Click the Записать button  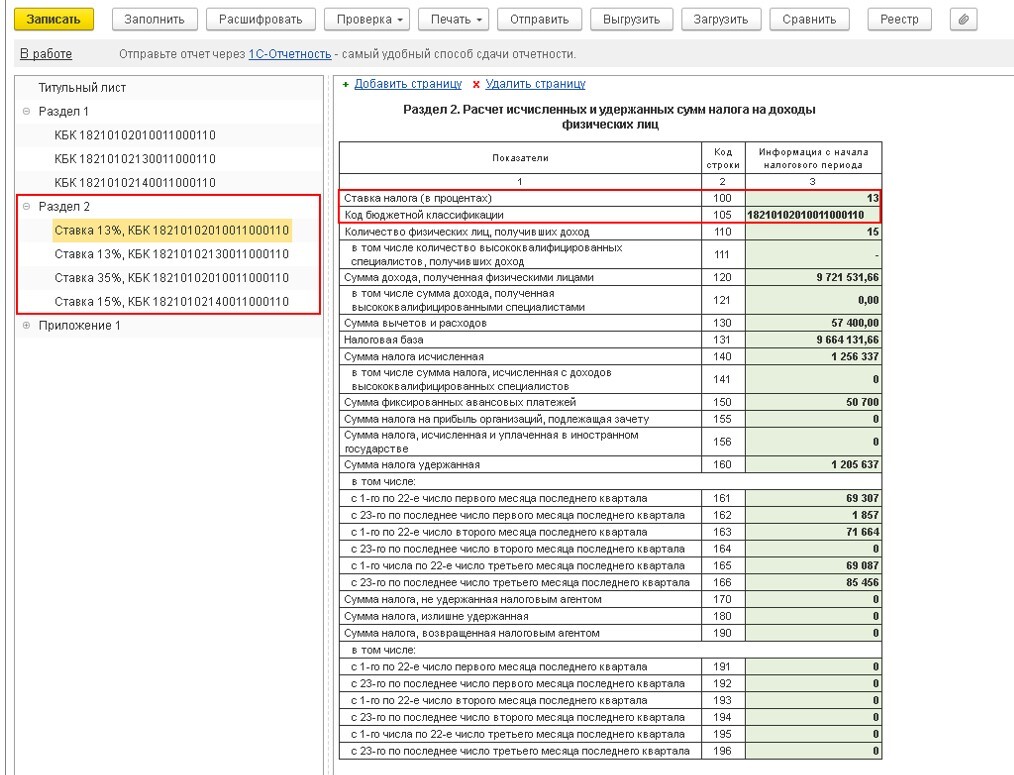[54, 19]
